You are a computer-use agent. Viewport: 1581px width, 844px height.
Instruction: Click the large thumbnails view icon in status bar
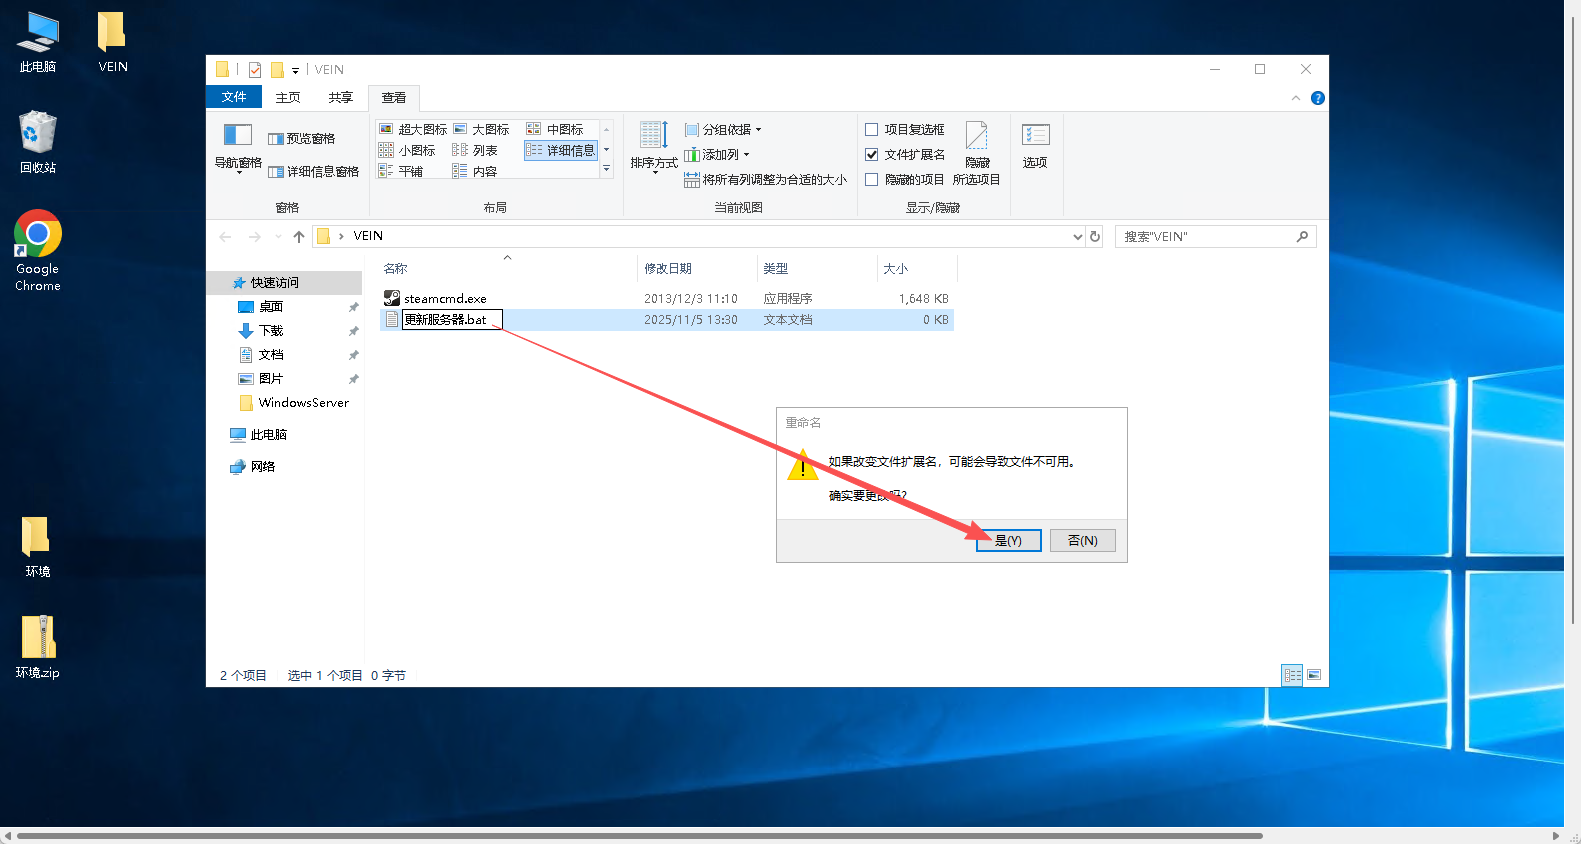(x=1314, y=675)
